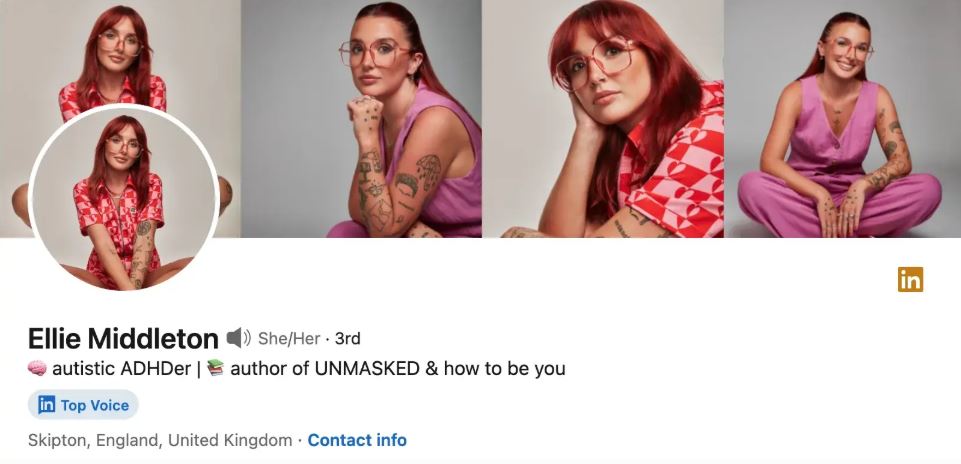Click the 'how to be you' headline text

[504, 368]
